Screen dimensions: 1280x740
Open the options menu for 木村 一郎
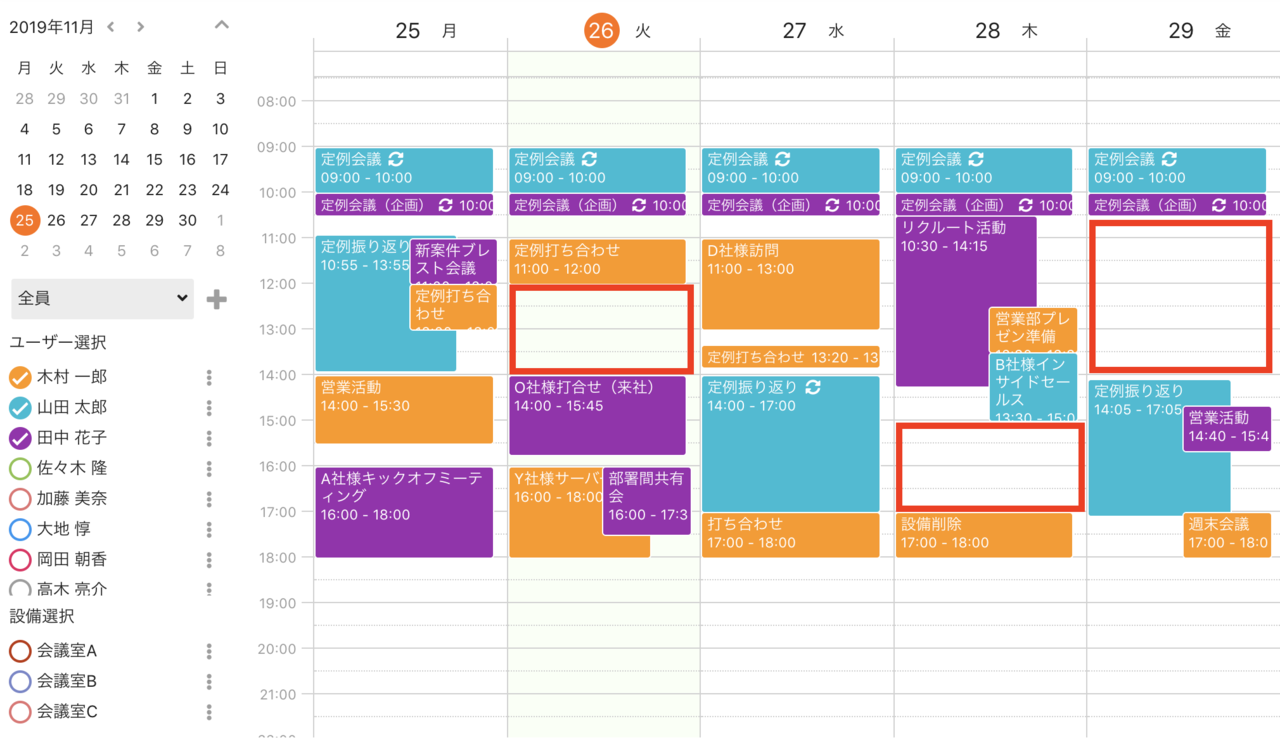[x=209, y=377]
